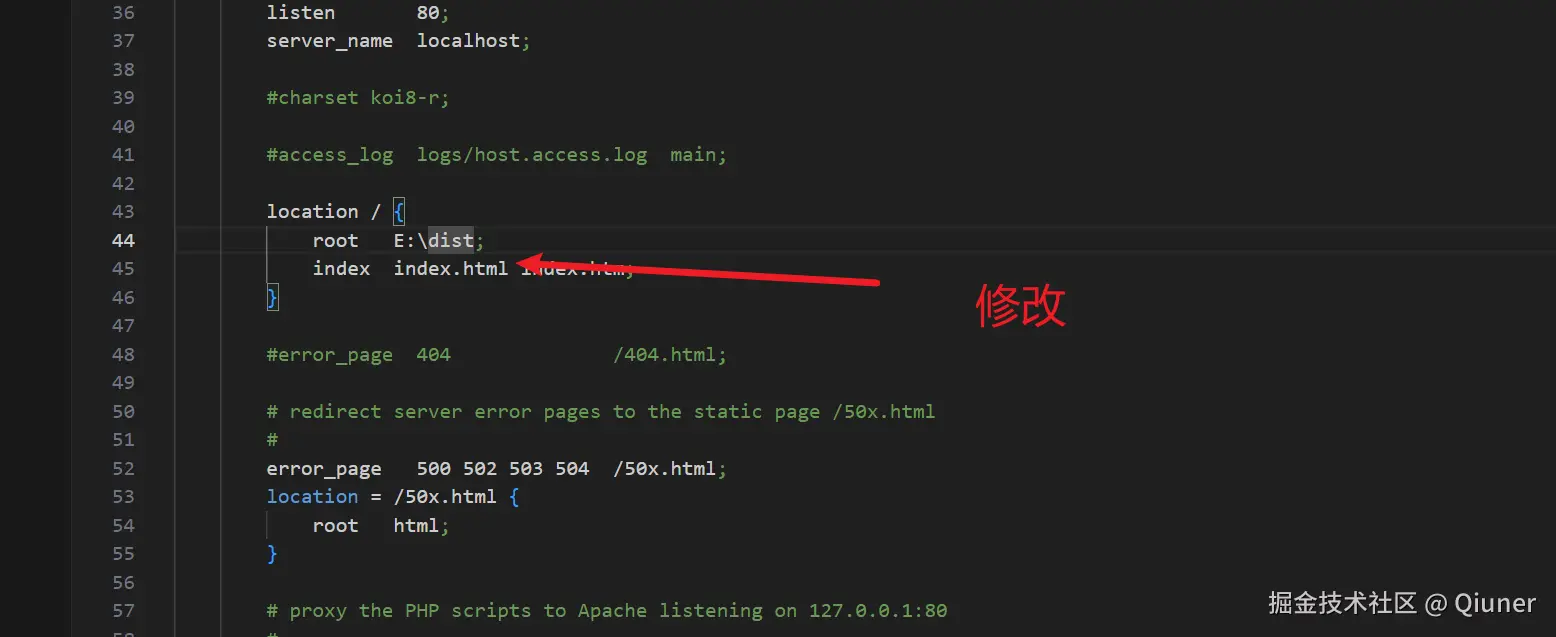Click the closing brace on line 46

tap(272, 297)
